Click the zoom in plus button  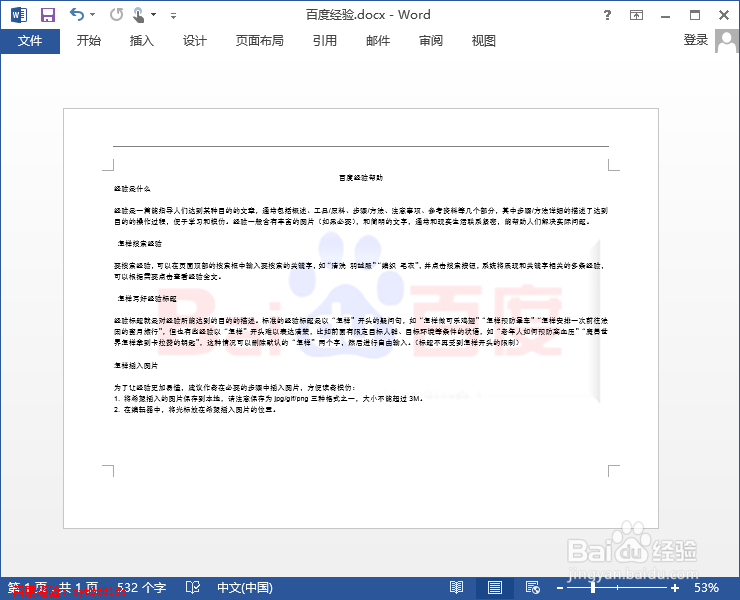point(675,588)
